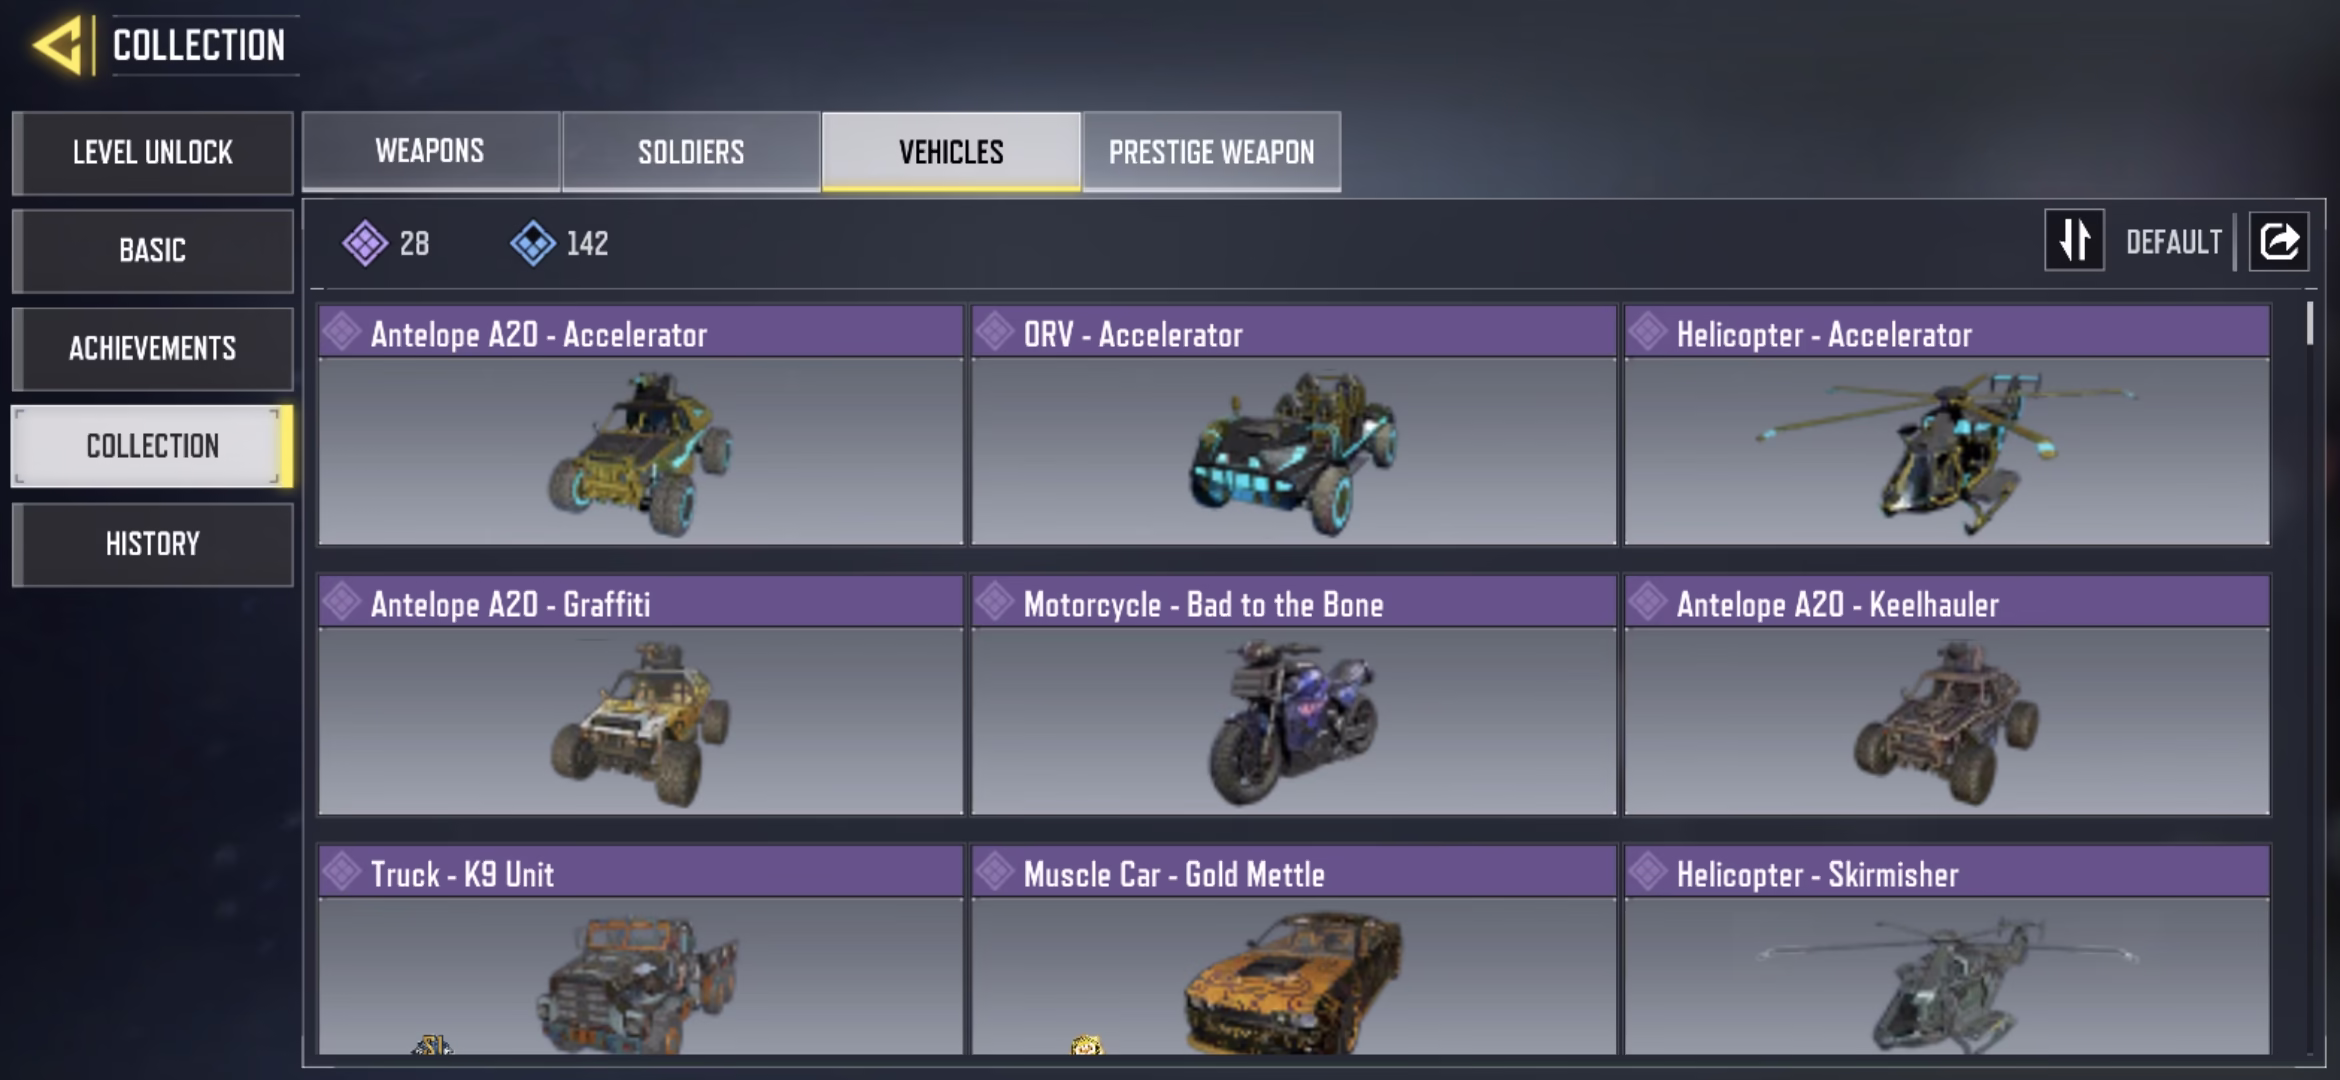
Task: Click rarity diamond icon on Helicopter - Skirmisher
Action: (x=1648, y=872)
